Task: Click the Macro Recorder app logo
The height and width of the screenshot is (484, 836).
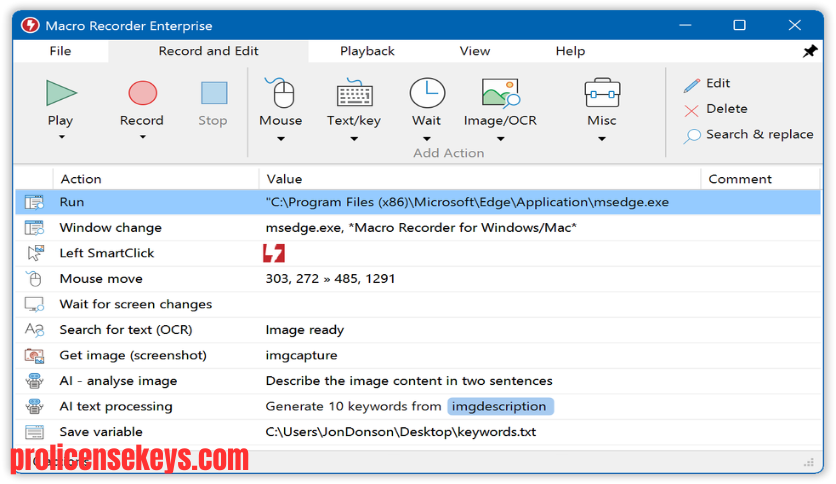Action: [x=30, y=25]
